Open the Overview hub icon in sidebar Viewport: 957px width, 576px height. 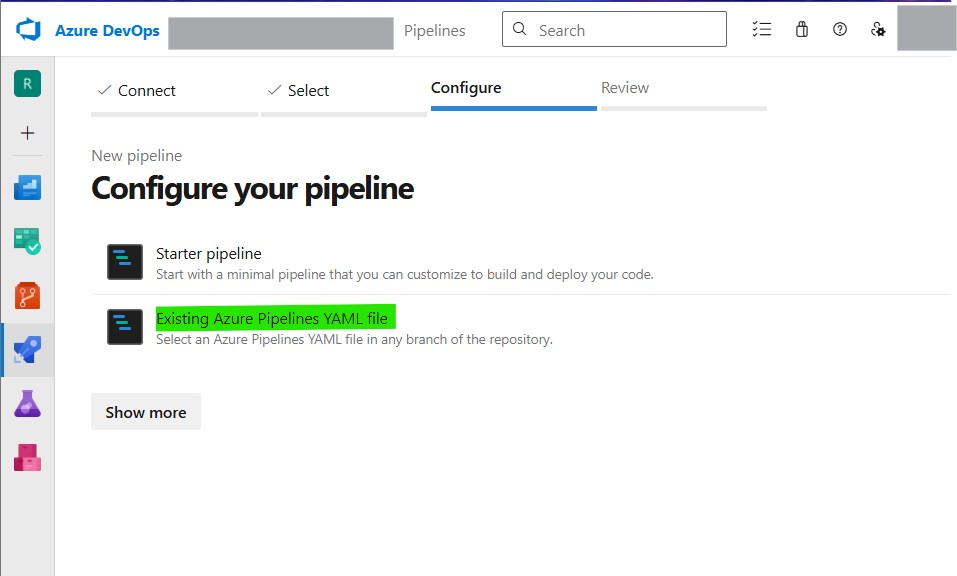click(27, 187)
